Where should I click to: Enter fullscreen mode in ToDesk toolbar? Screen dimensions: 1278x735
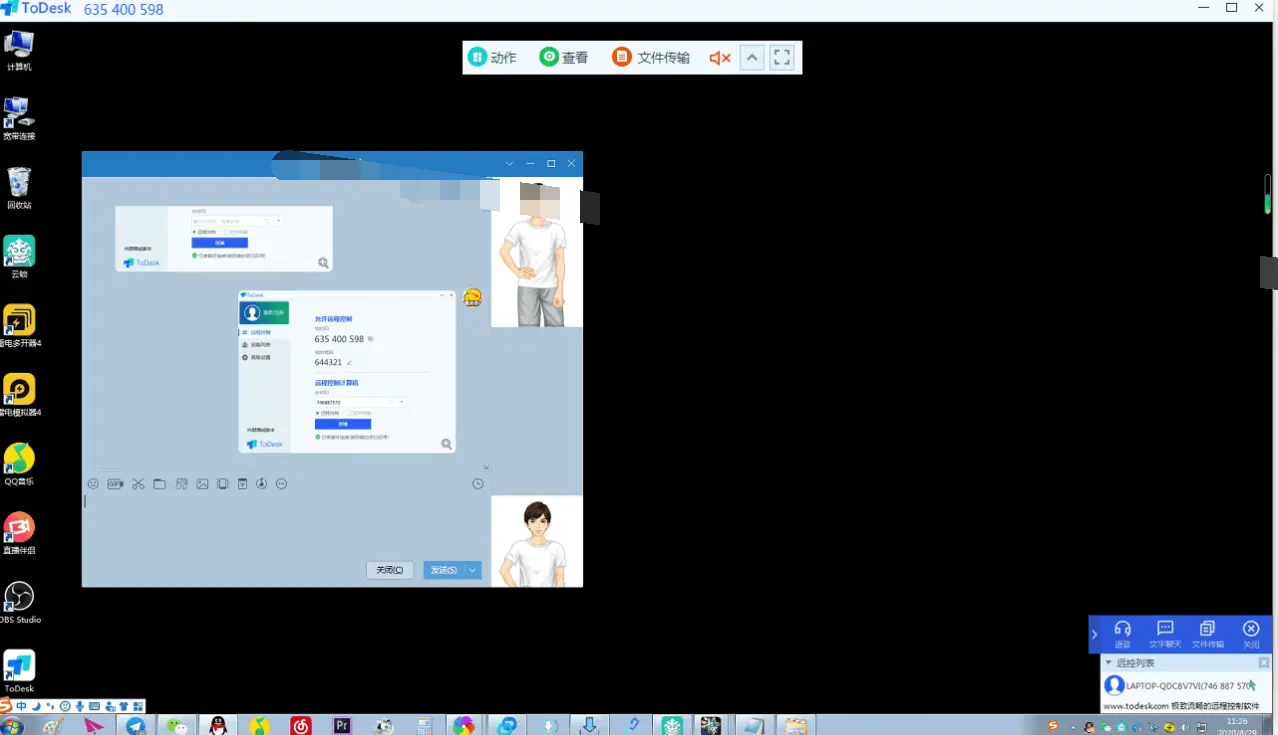[x=782, y=57]
